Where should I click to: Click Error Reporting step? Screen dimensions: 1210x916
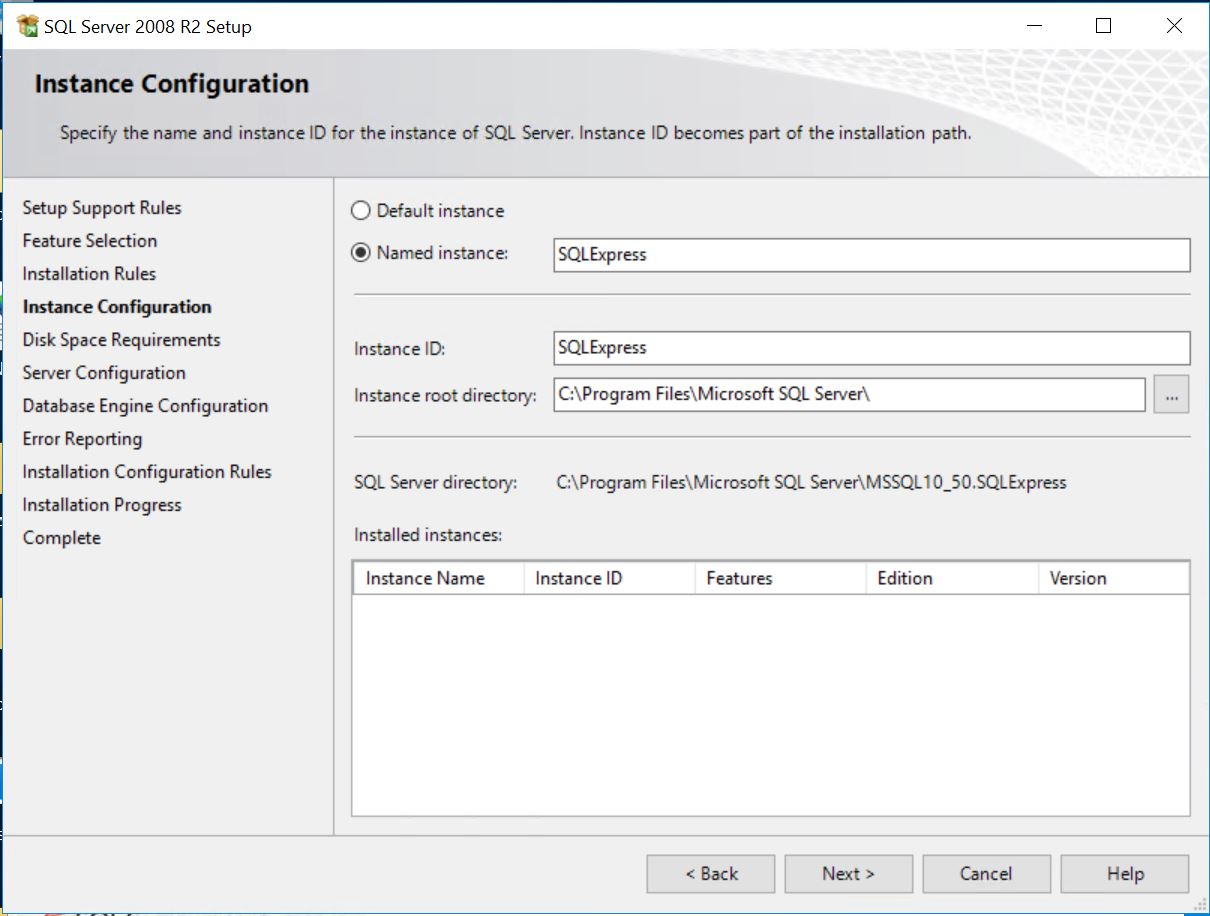tap(82, 439)
